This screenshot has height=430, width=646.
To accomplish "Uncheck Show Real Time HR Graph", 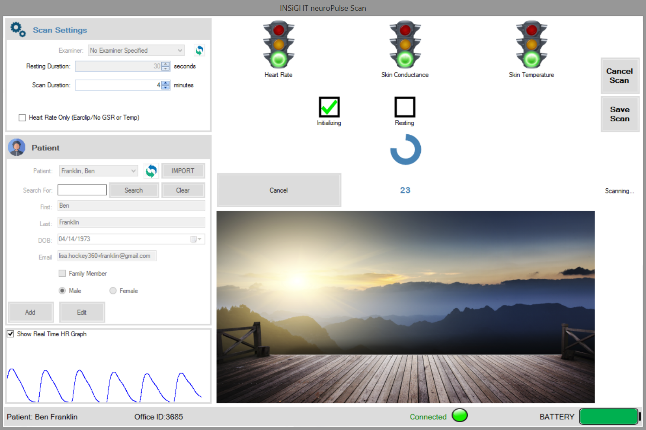I will tap(10, 334).
